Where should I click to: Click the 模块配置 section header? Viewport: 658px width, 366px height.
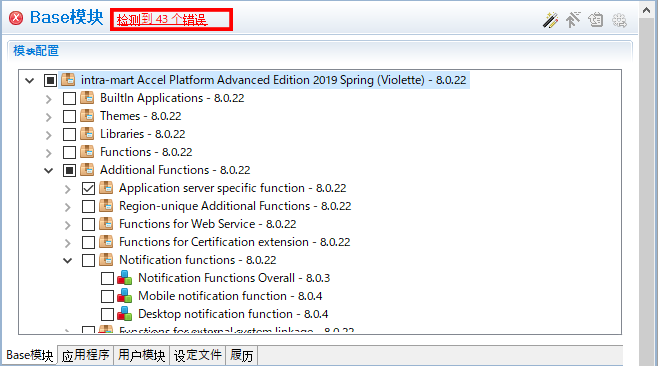point(36,51)
